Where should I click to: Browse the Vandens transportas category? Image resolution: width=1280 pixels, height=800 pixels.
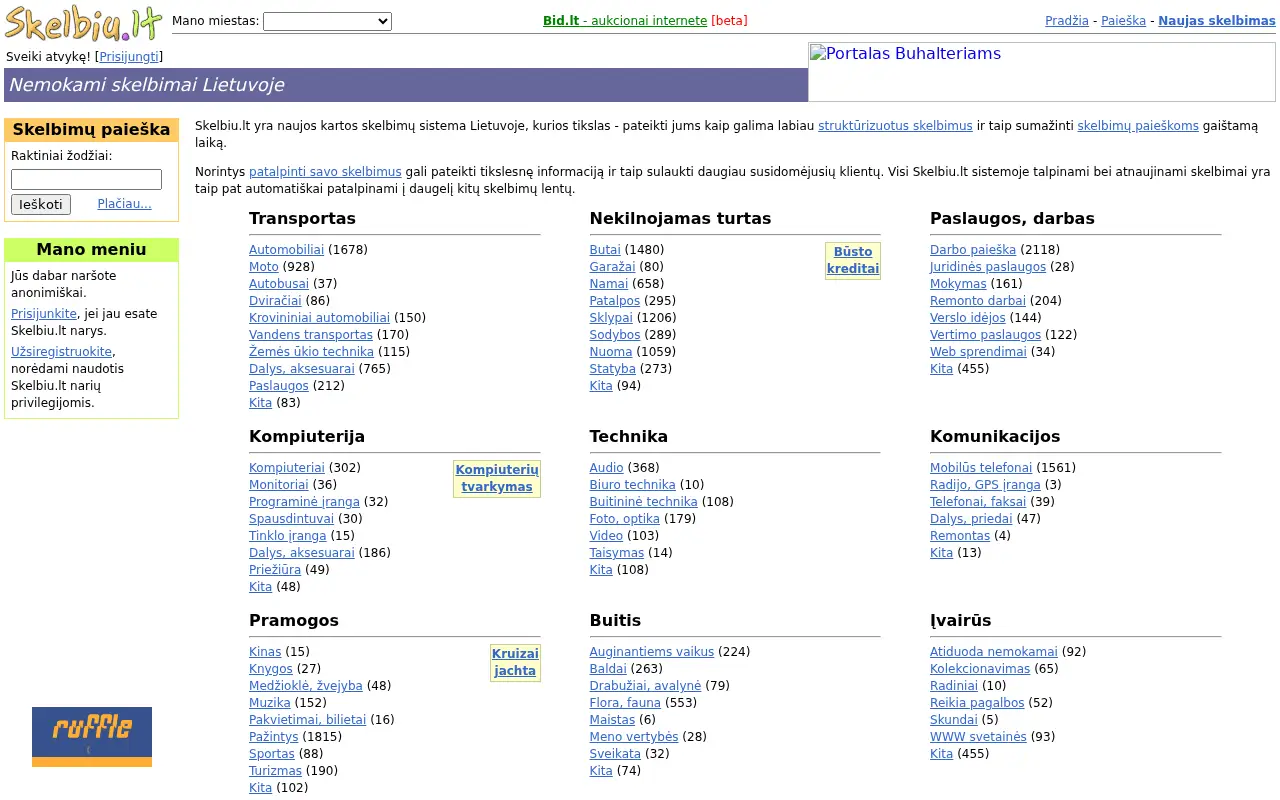[x=311, y=335]
